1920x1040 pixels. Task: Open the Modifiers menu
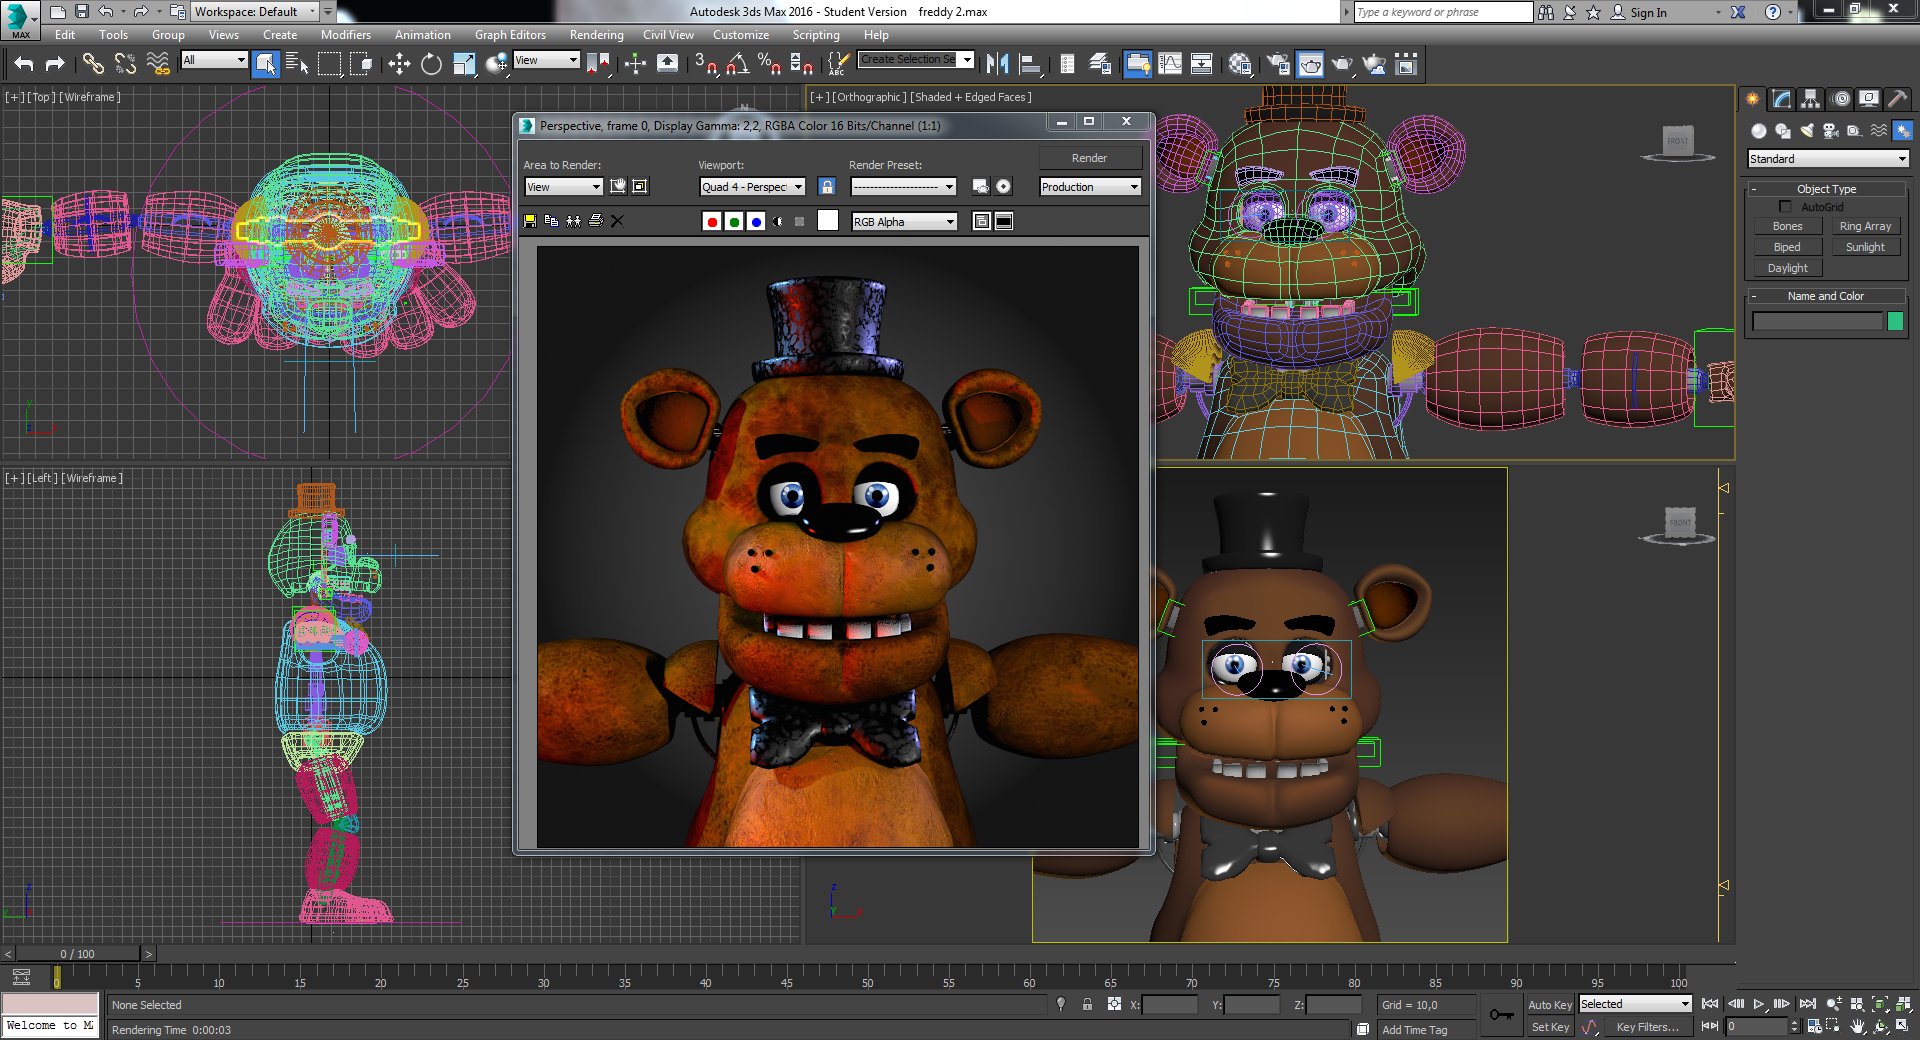pos(345,35)
